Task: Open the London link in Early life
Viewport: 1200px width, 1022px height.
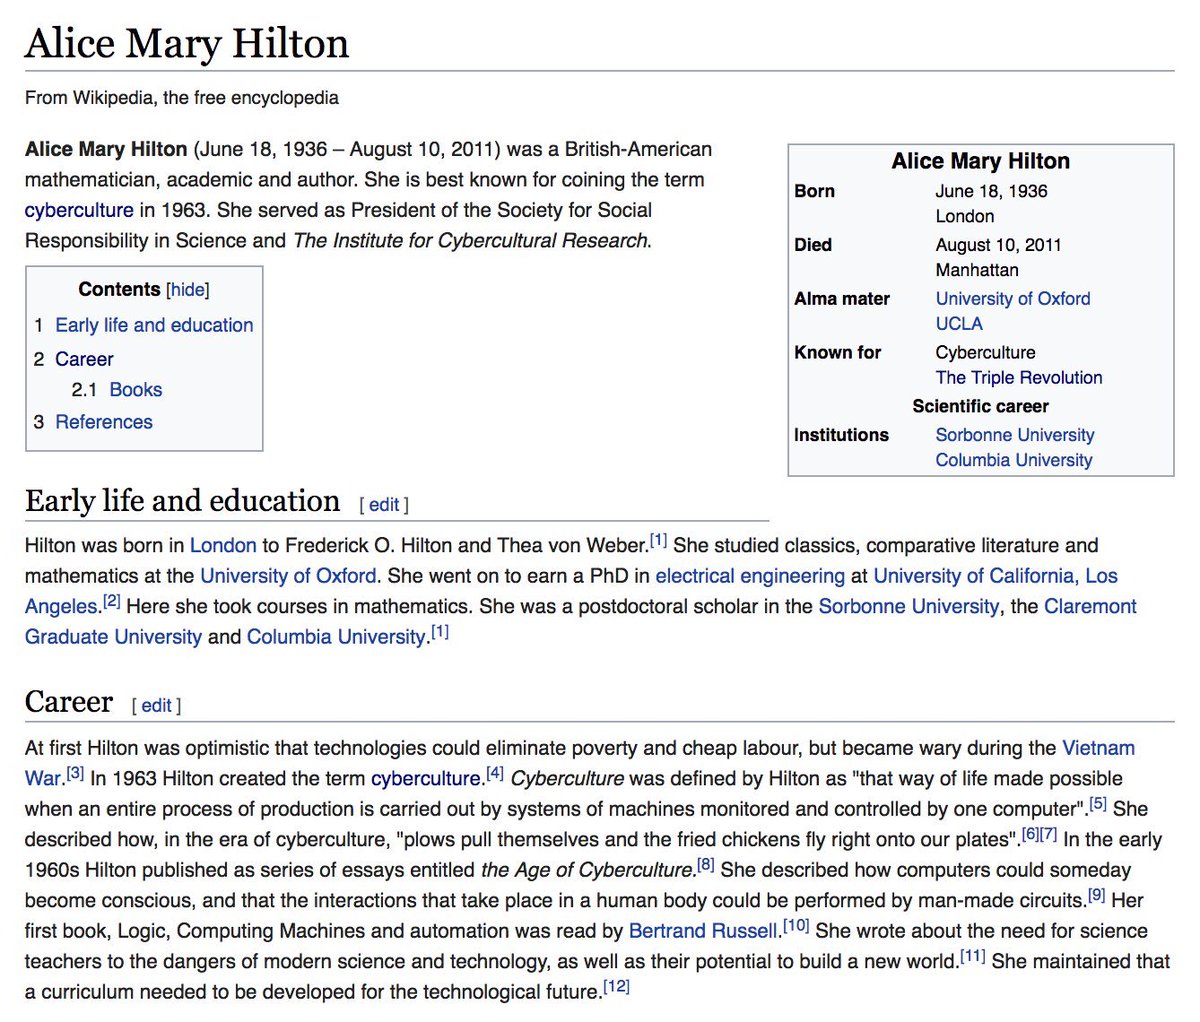Action: pos(223,545)
